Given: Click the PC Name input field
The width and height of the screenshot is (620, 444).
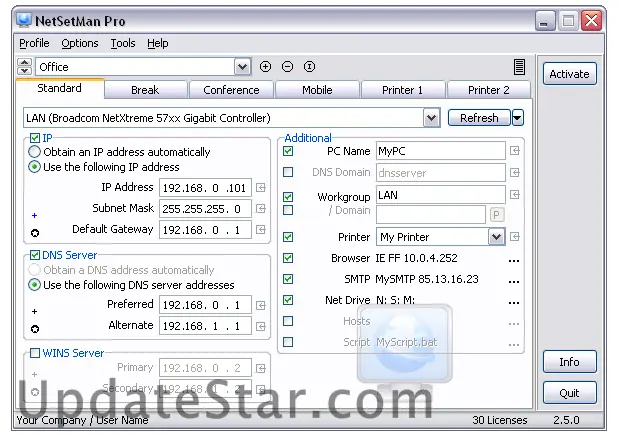Looking at the screenshot, I should (440, 151).
